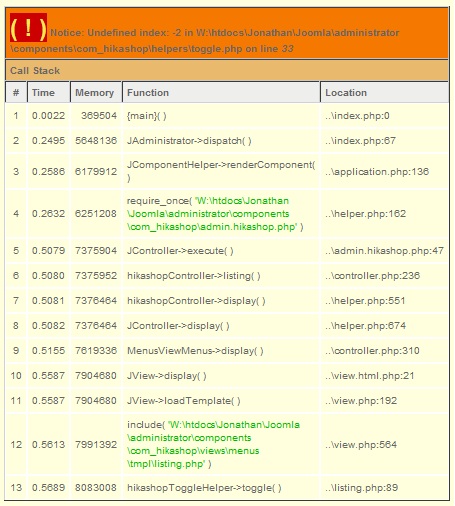Select 'JView->display( )' cell

[167, 376]
